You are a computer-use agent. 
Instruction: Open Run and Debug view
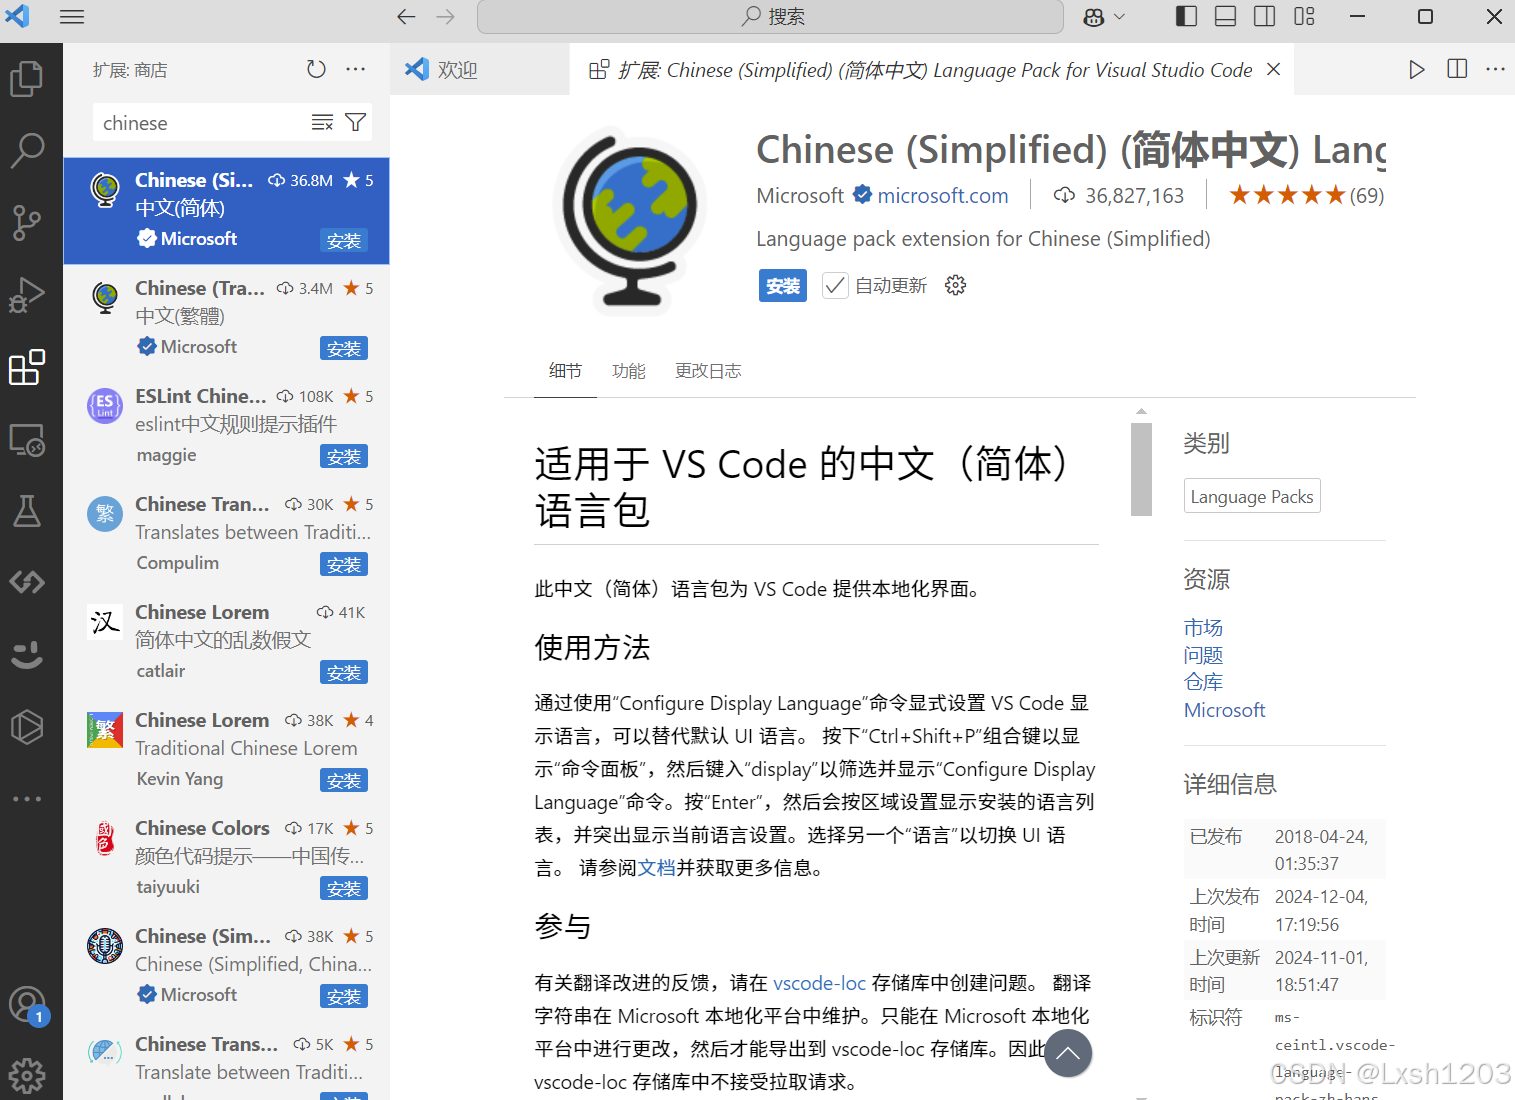tap(27, 294)
